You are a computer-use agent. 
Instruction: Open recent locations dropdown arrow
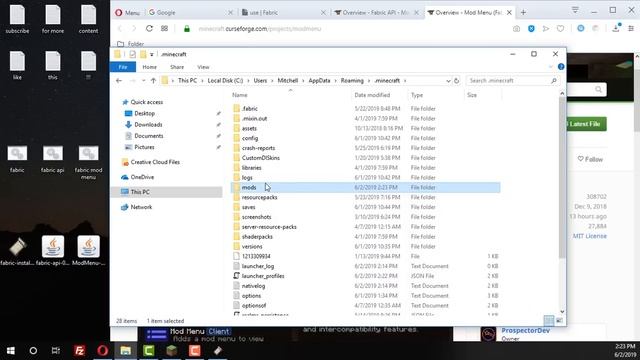coord(143,81)
